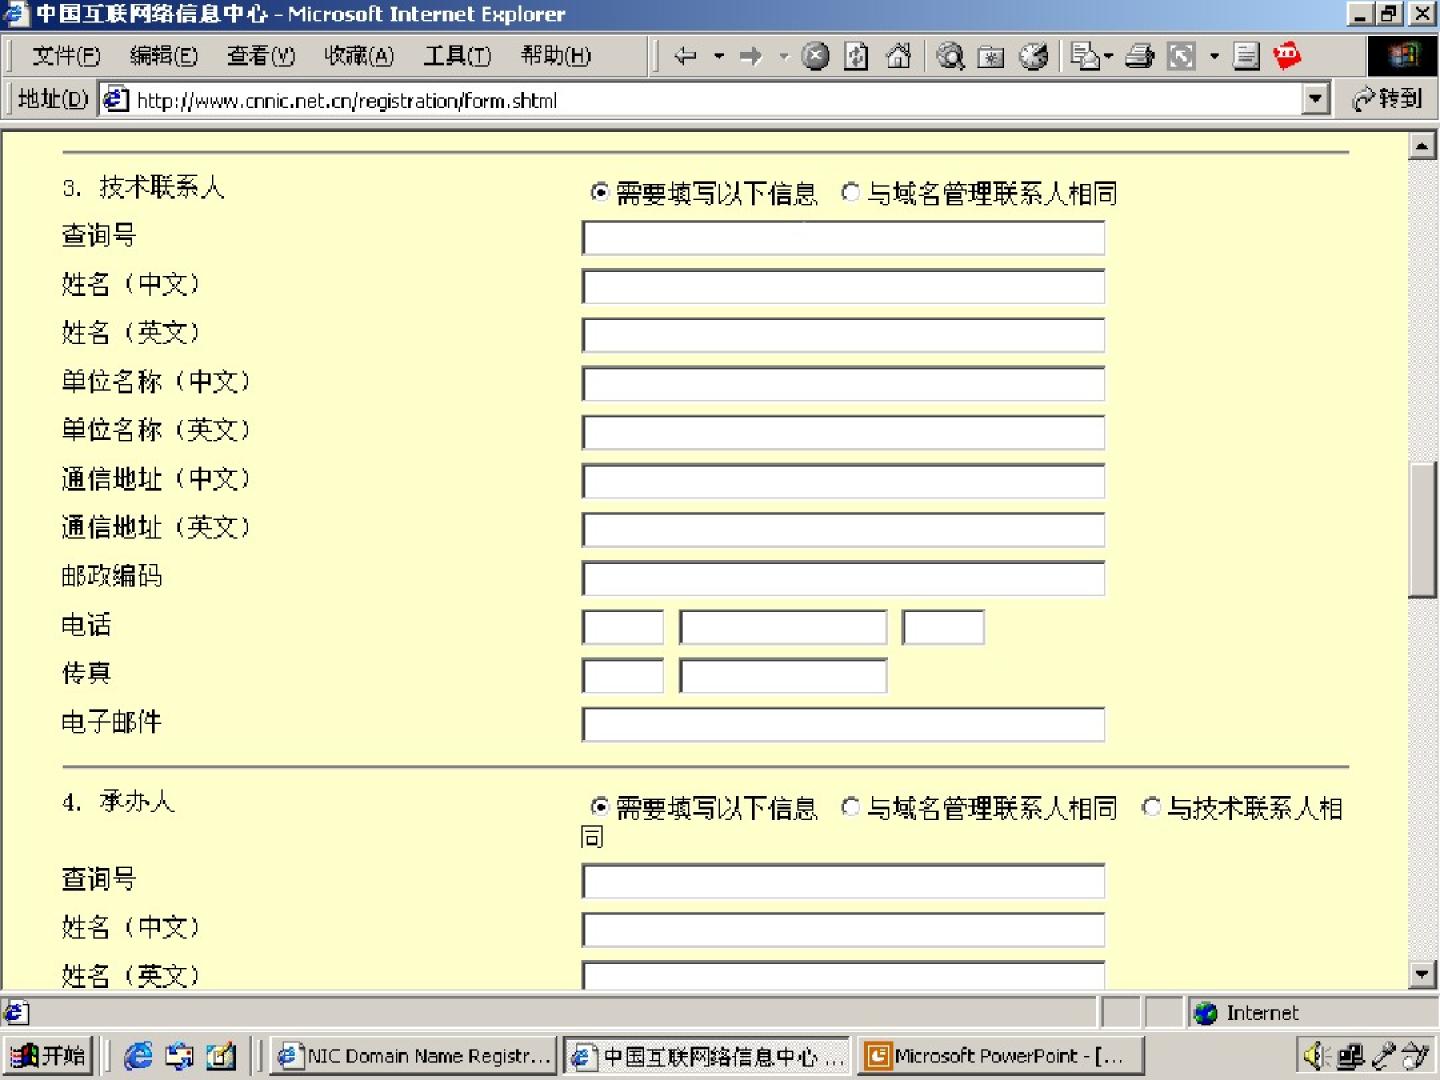
Task: Switch to Microsoft PowerPoint taskbar button
Action: (x=1000, y=1056)
